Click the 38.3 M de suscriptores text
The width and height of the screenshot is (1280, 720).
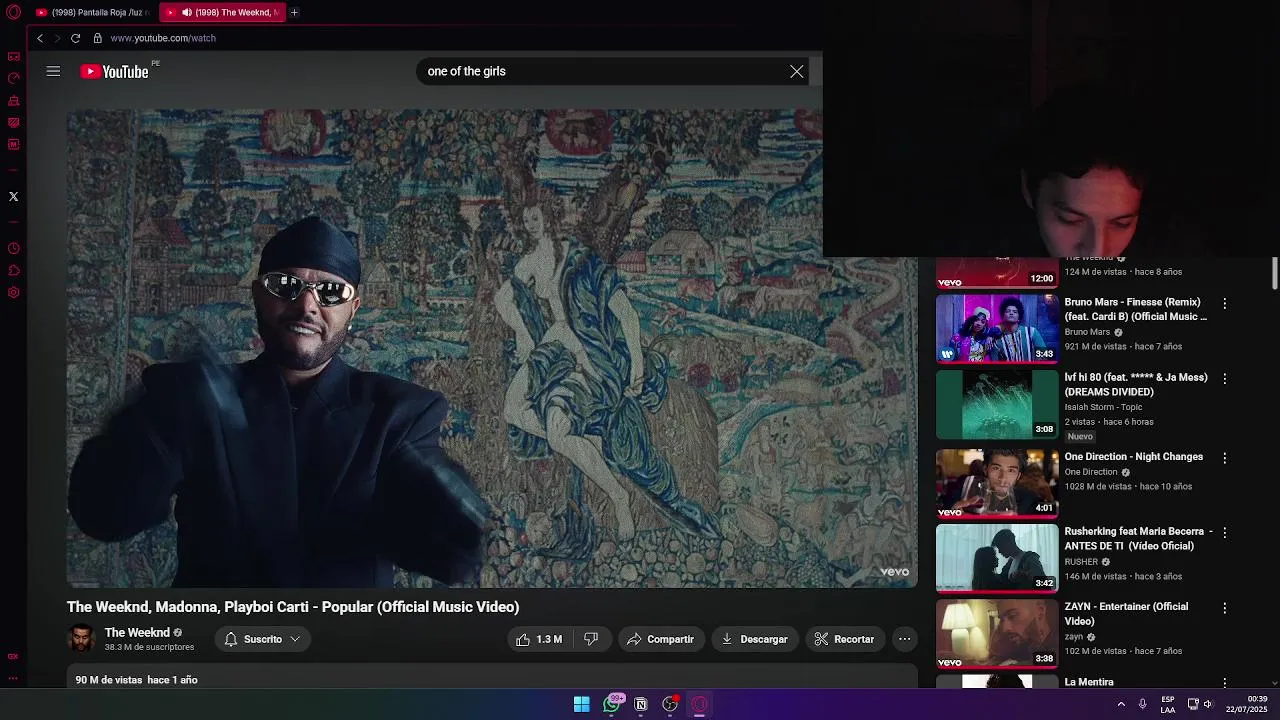(x=149, y=647)
